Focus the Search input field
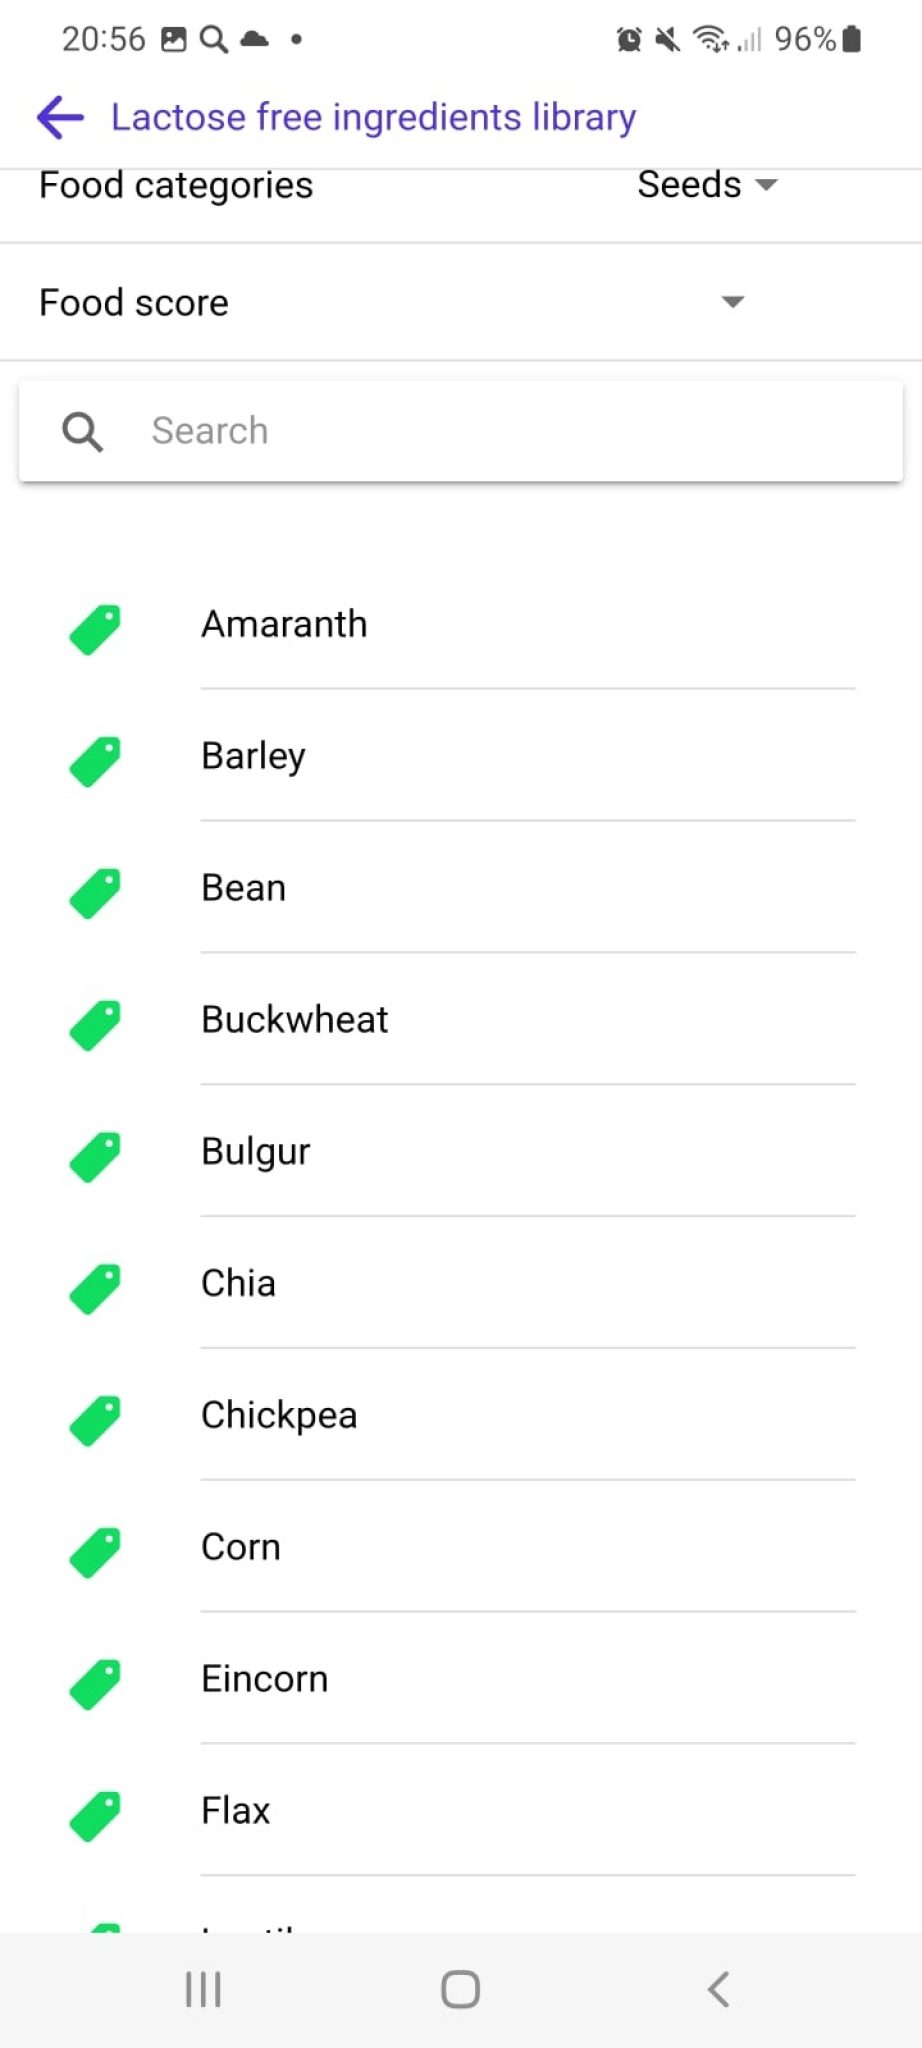This screenshot has width=922, height=2048. click(x=500, y=431)
